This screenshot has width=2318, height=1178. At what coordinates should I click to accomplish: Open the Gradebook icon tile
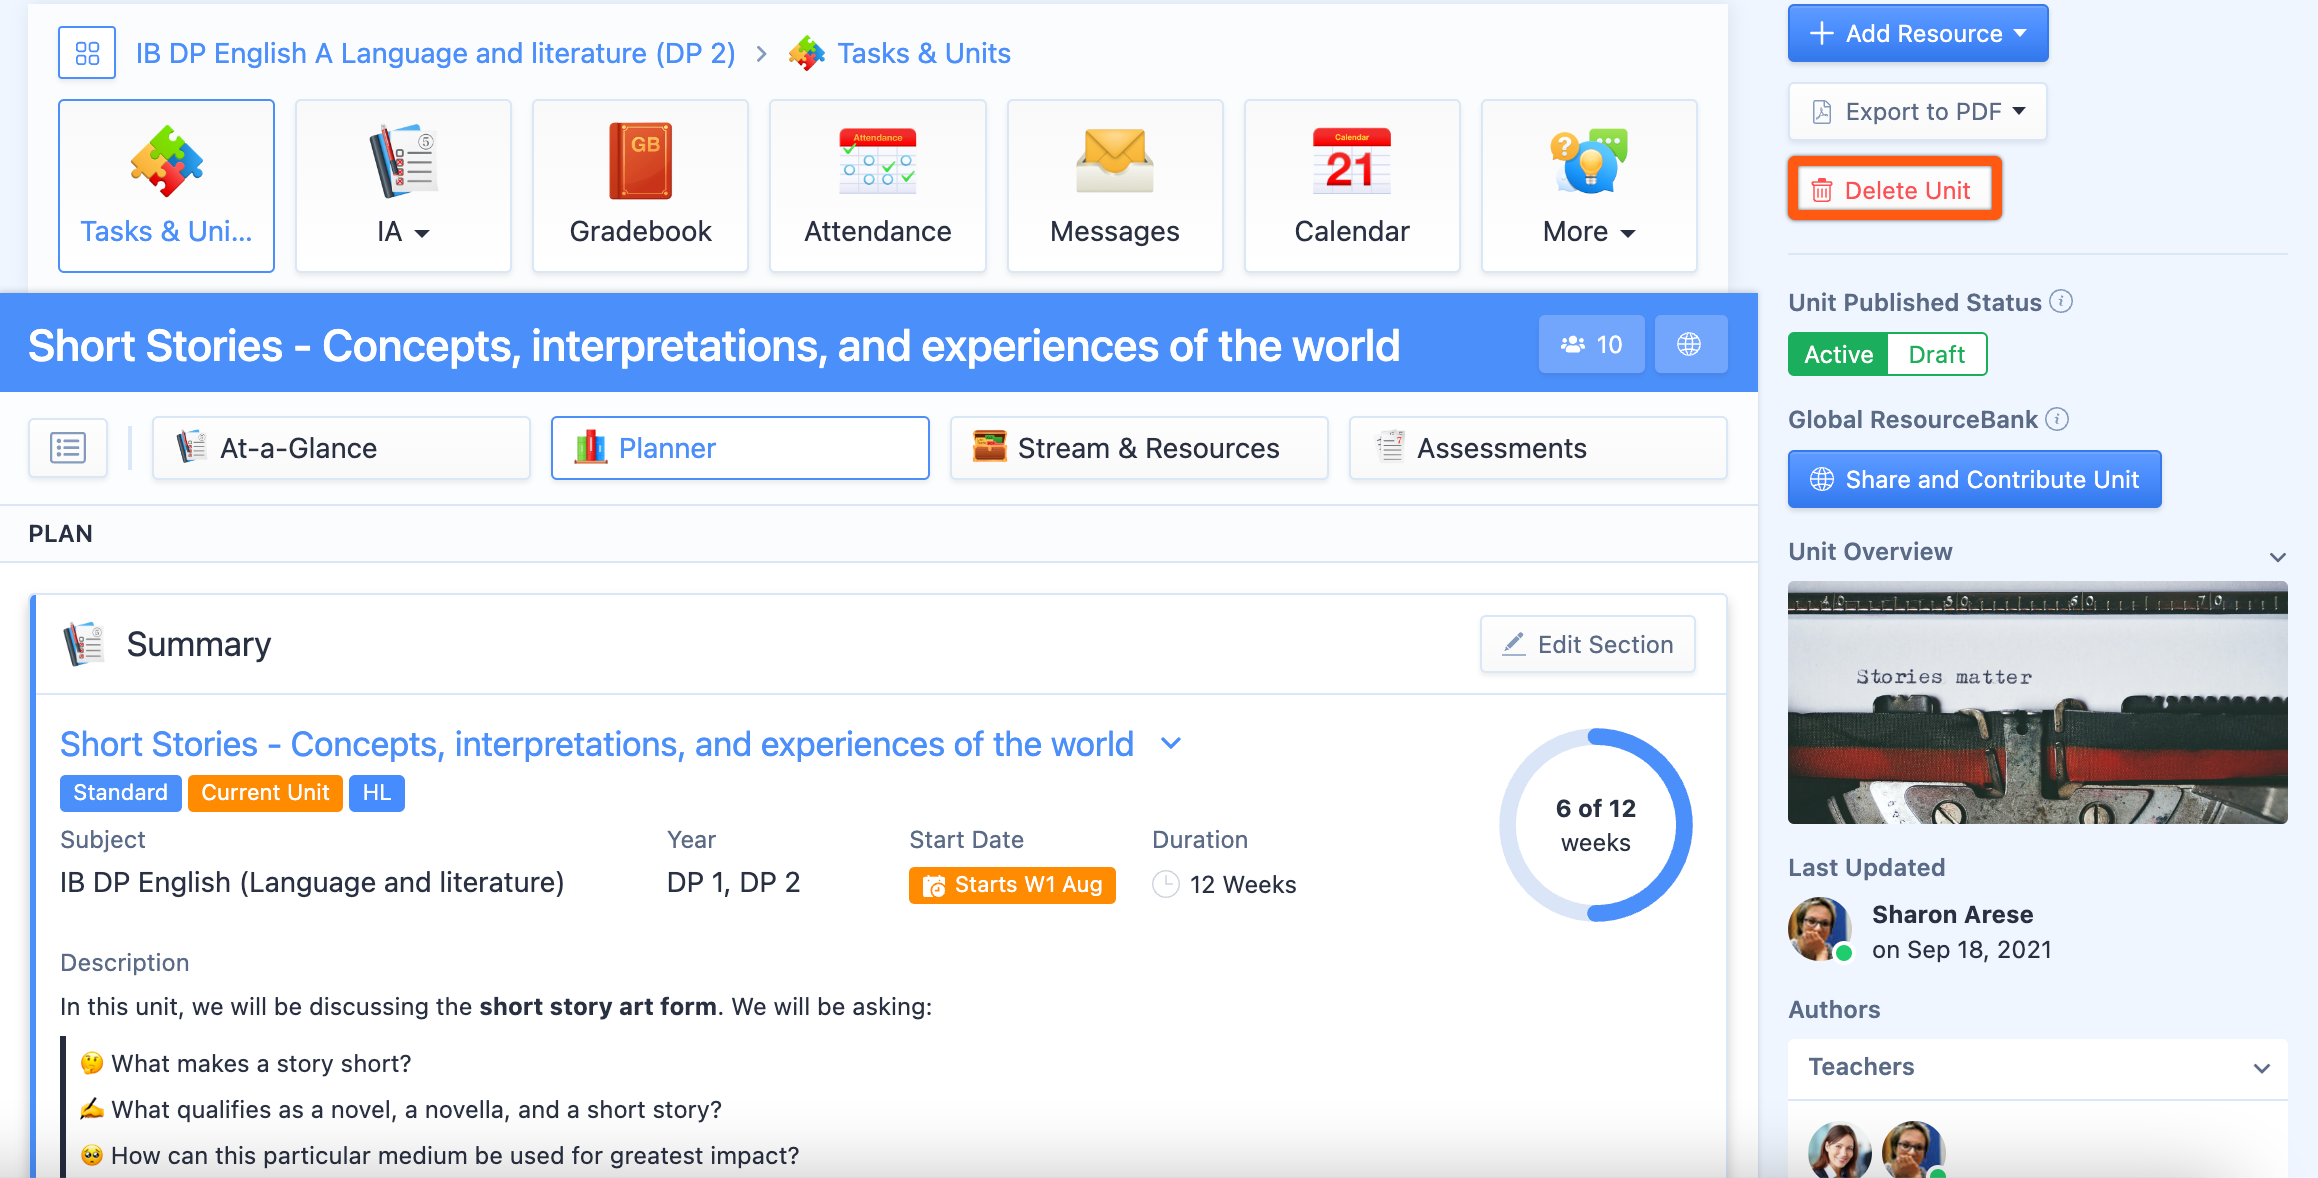[x=640, y=185]
